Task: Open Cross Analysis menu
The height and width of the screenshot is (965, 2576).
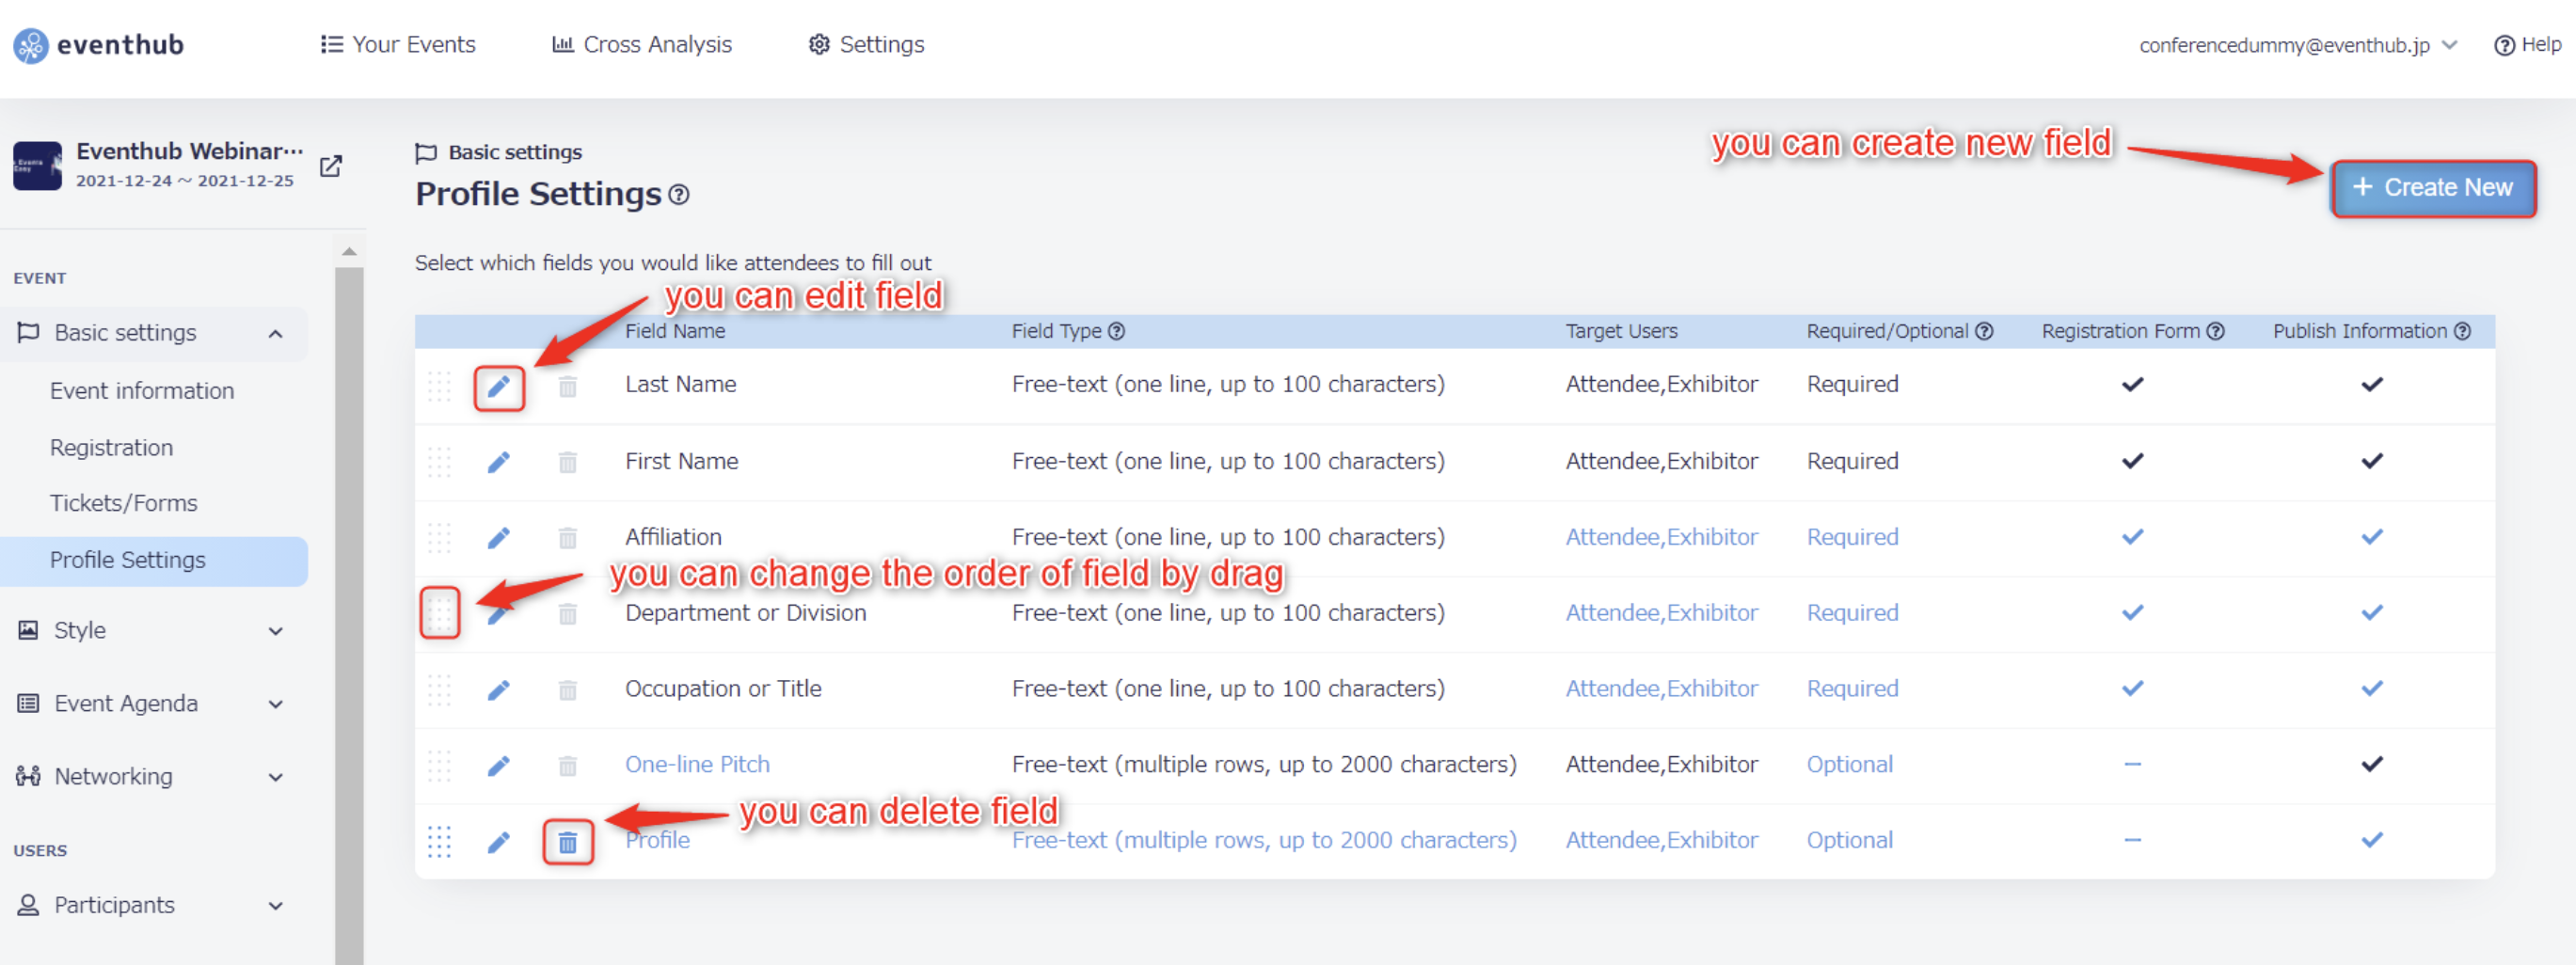Action: 642,45
